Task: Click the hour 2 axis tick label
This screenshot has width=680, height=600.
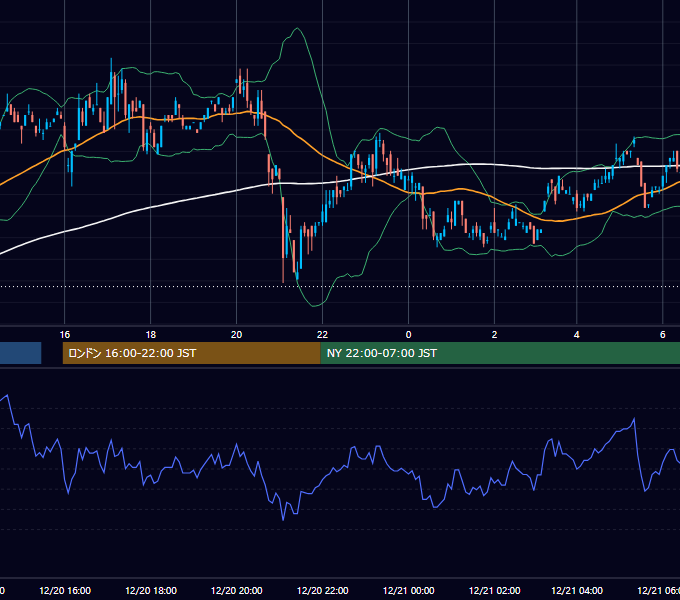Action: coord(494,335)
